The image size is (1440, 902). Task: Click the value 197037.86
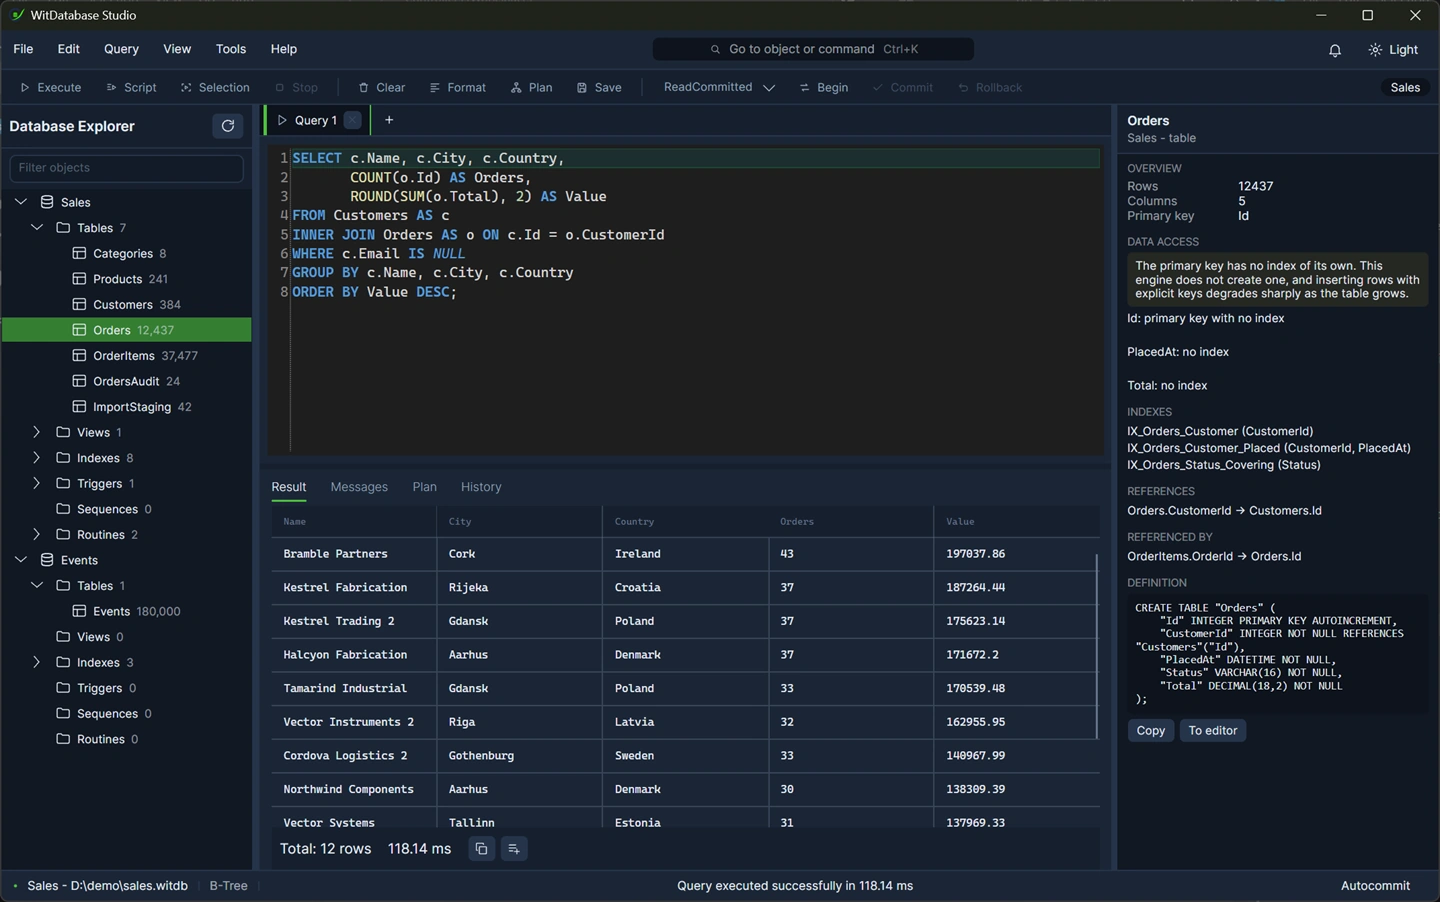tap(975, 554)
